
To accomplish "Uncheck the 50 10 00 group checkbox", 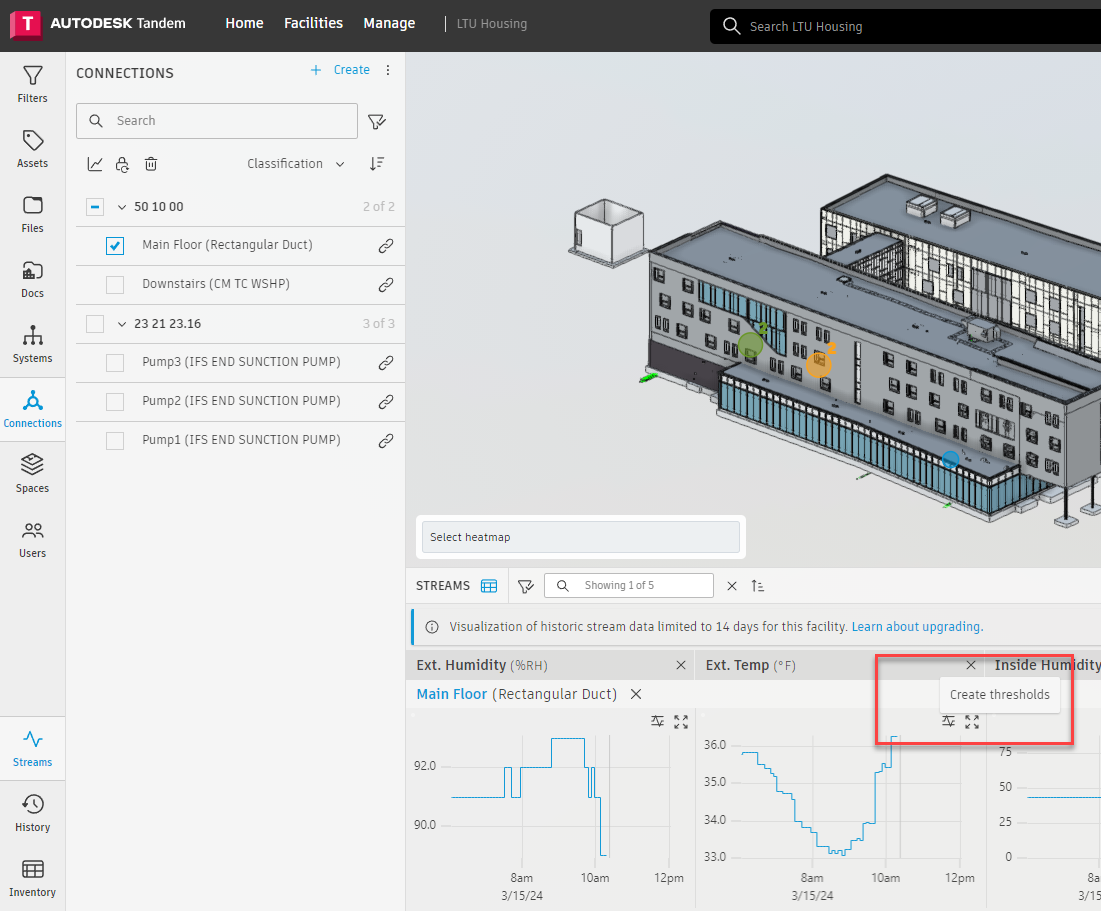I will tap(95, 207).
